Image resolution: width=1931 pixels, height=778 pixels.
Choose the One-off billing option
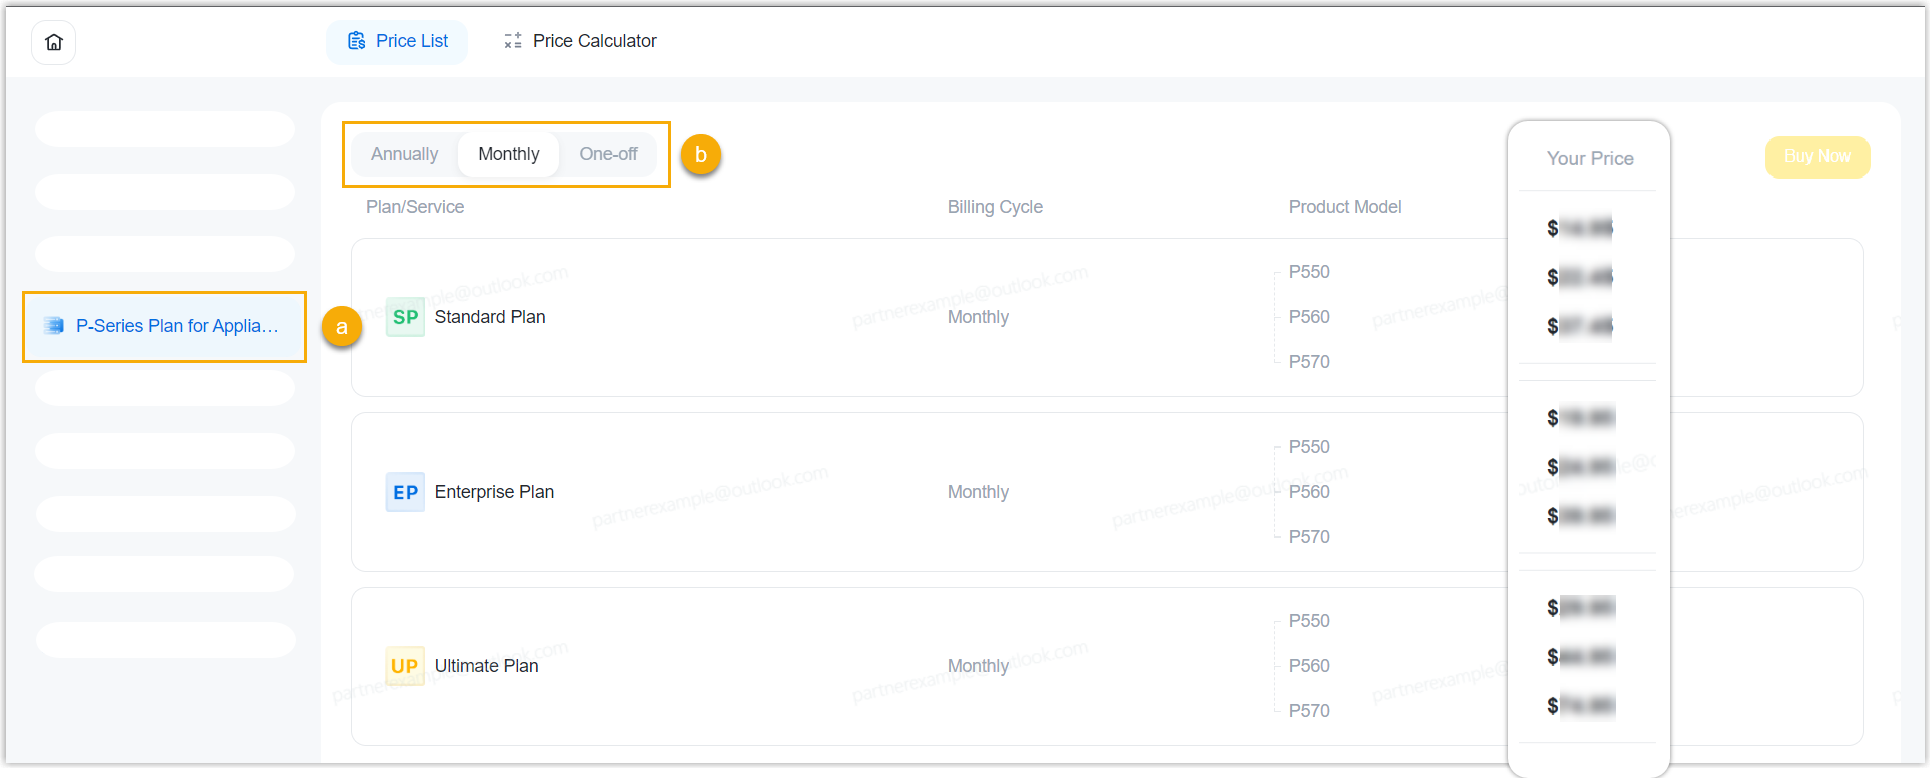click(608, 154)
